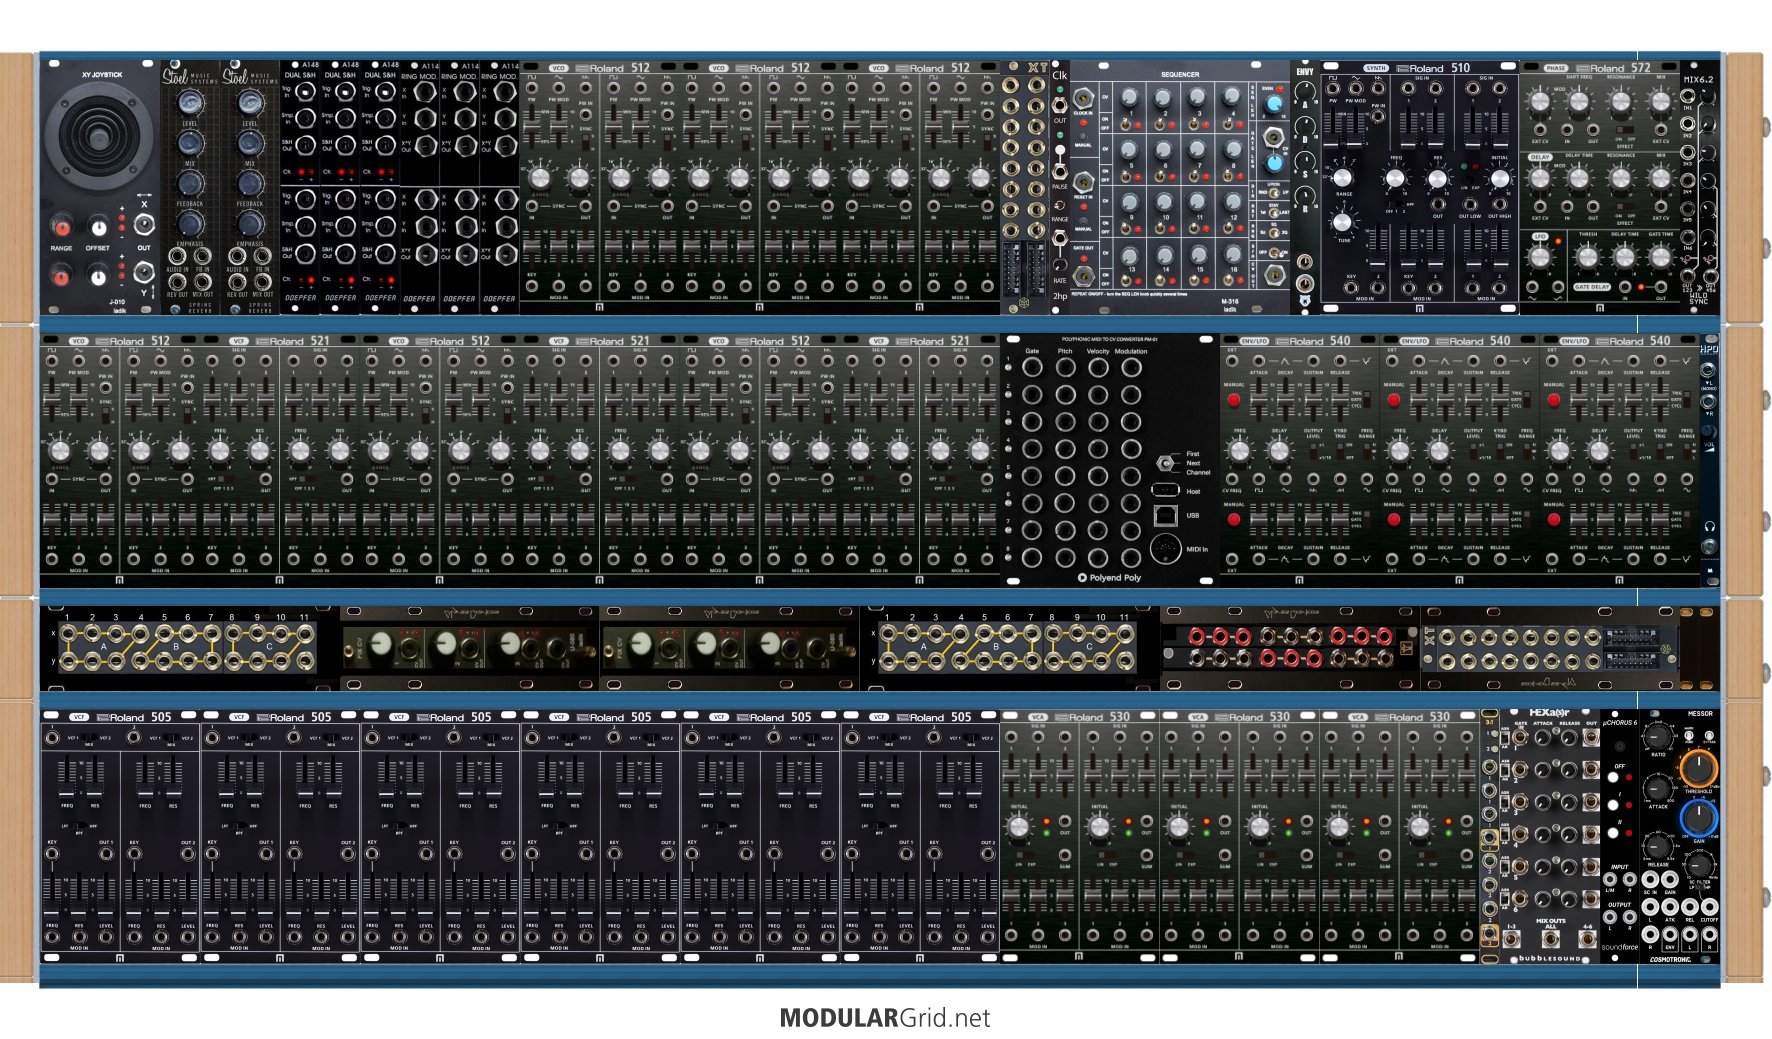This screenshot has height=1039, width=1772.
Task: Click the Clk label on the 2hp module
Action: click(x=1060, y=76)
